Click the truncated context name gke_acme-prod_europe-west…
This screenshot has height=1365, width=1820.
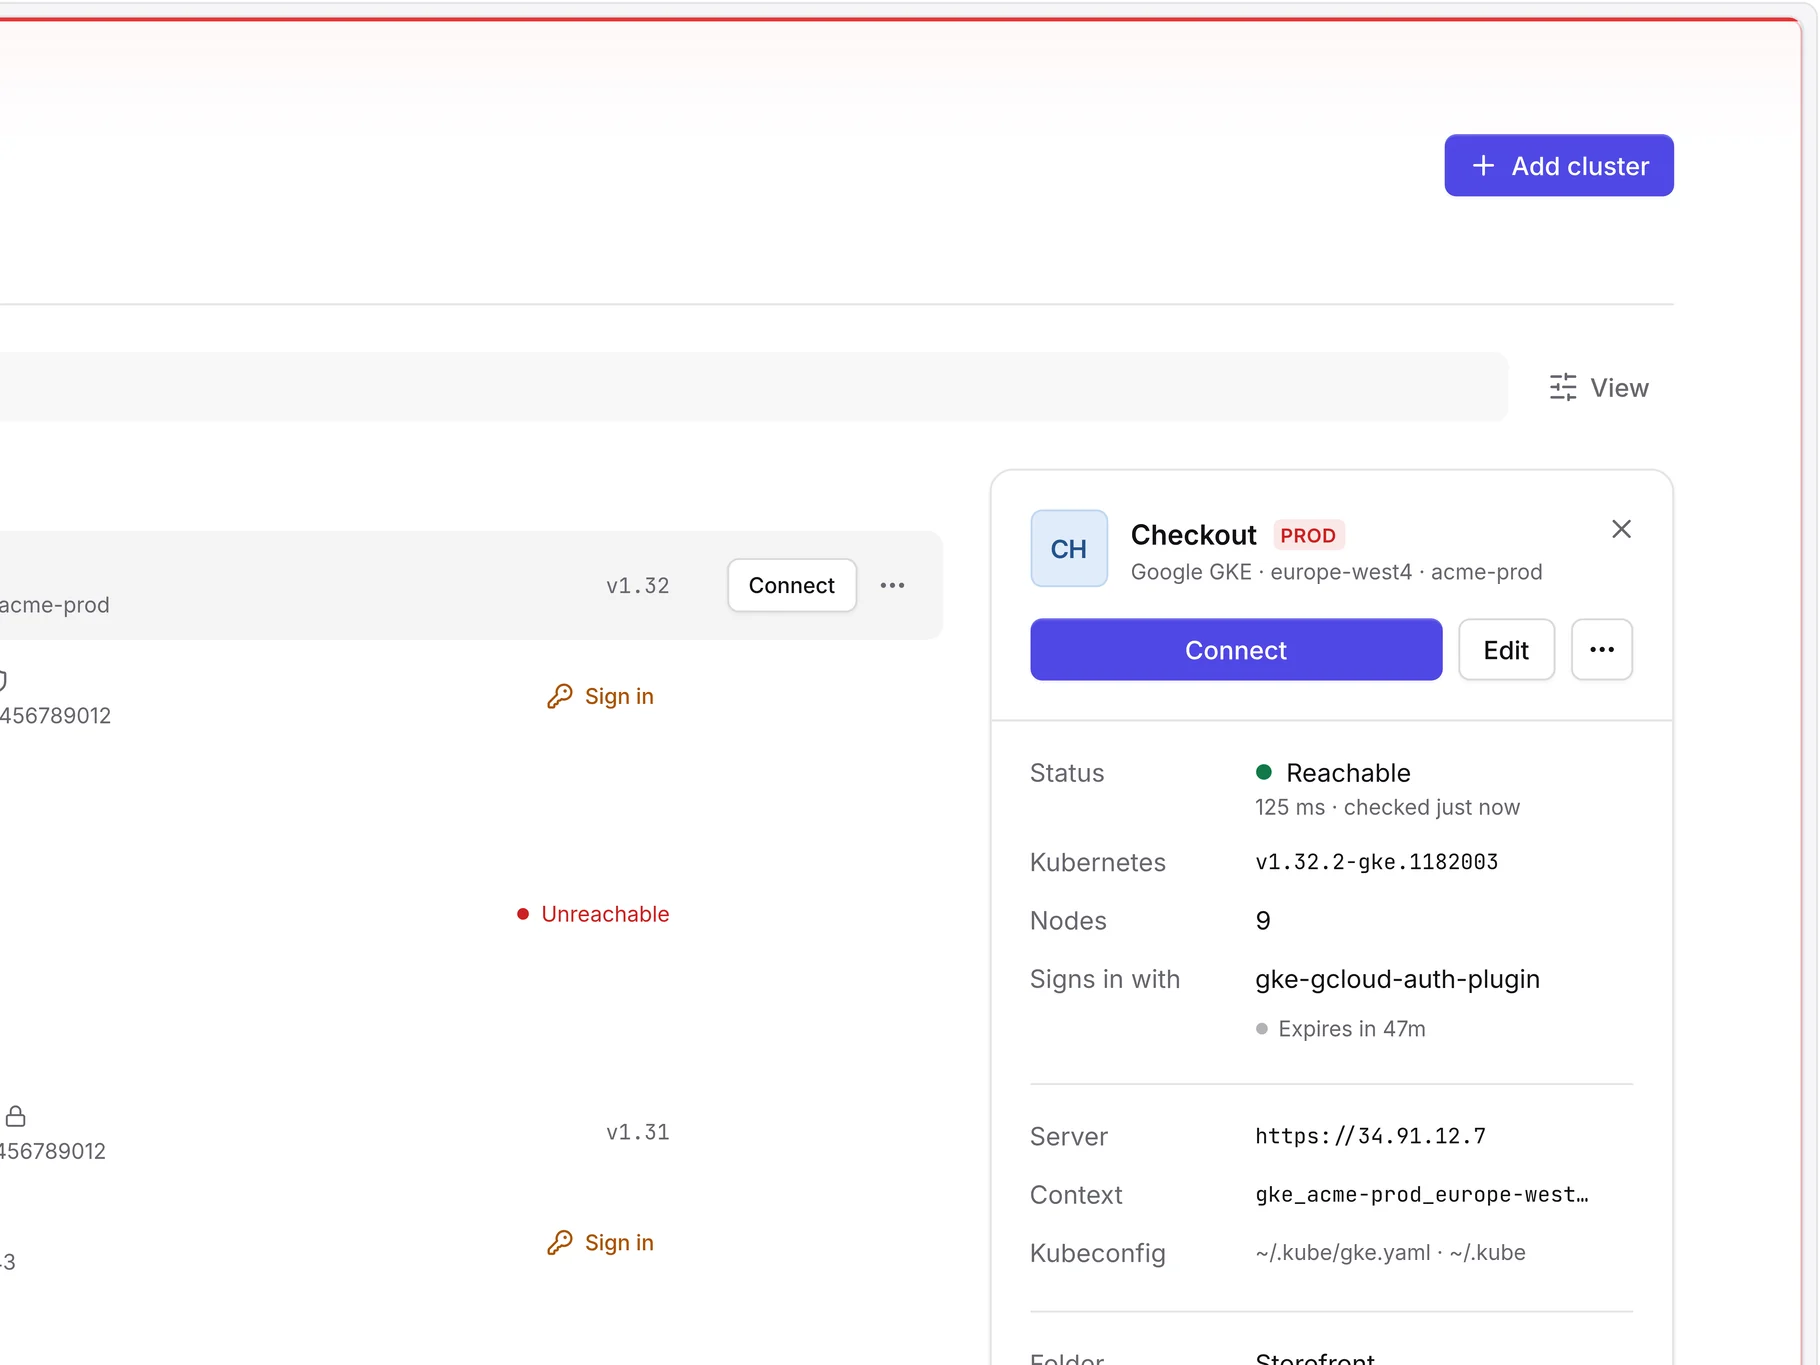tap(1421, 1195)
